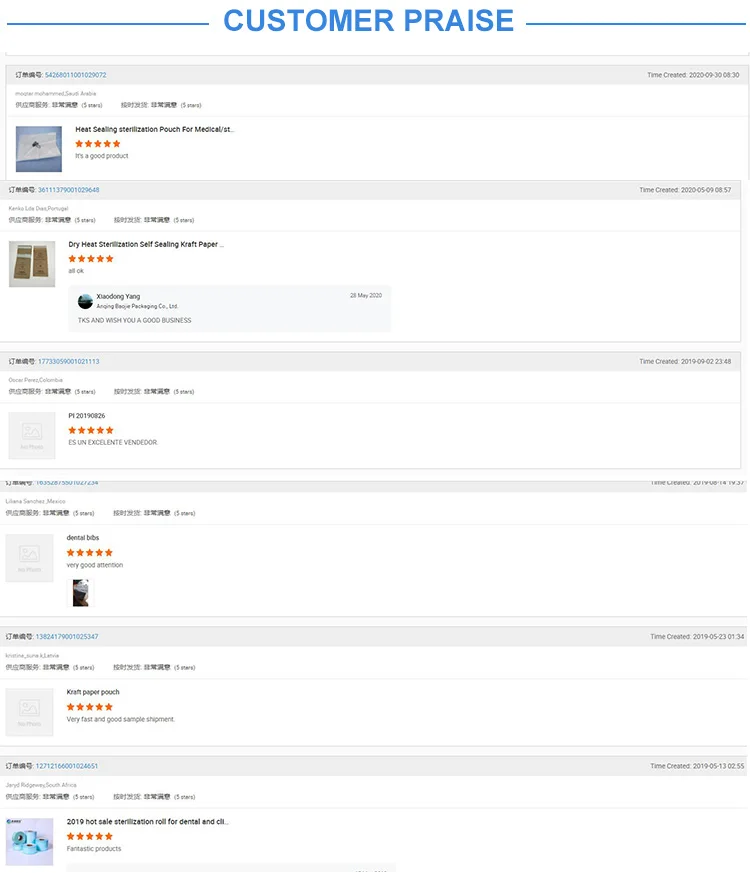Click the star rating under dental bibs
This screenshot has height=873, width=750.
point(90,553)
